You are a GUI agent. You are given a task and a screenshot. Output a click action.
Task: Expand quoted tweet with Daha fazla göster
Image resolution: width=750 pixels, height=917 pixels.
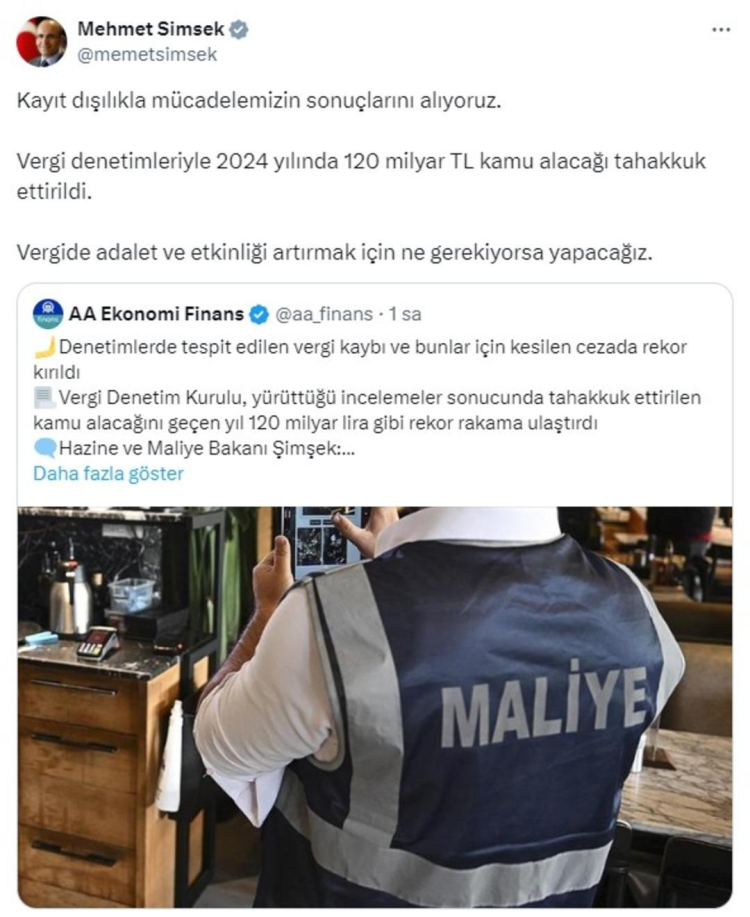point(108,473)
